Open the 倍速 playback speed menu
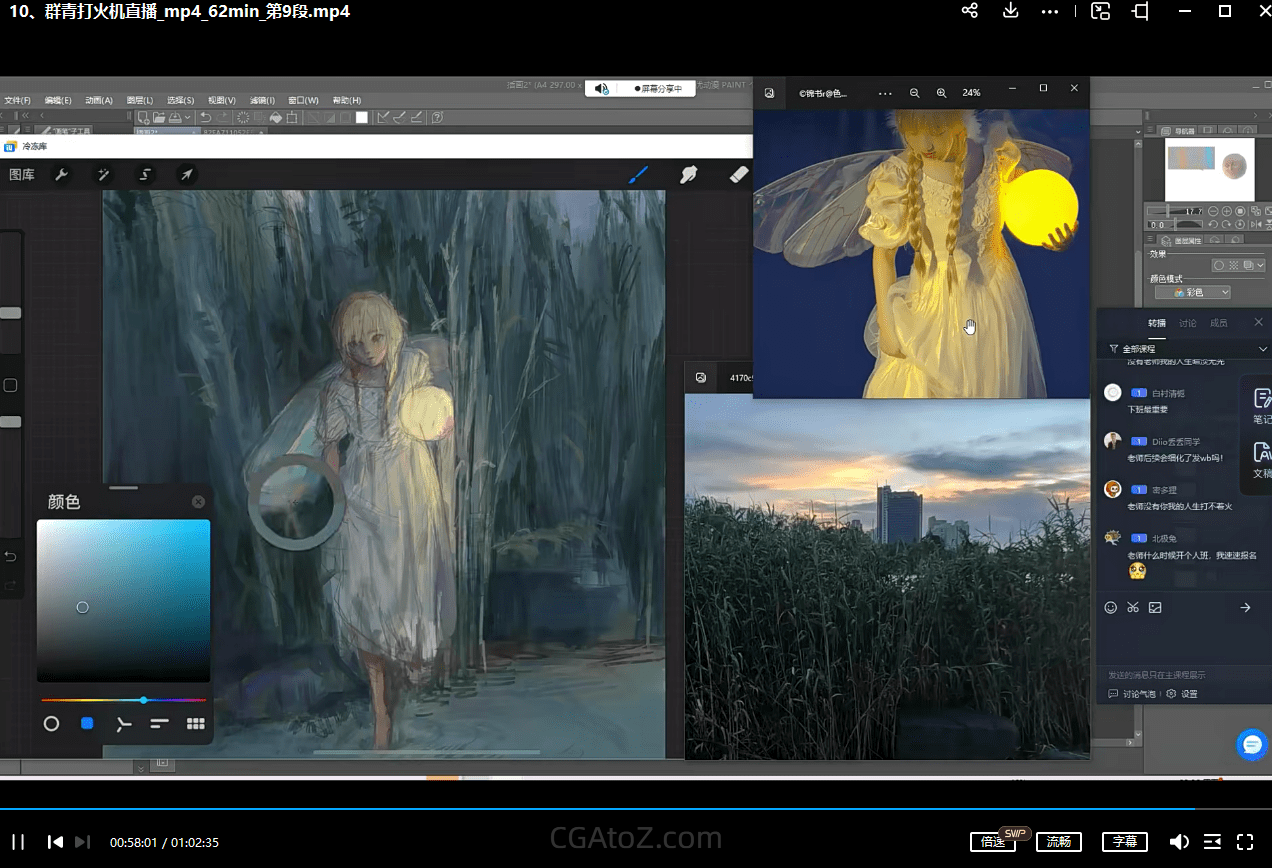 (992, 842)
